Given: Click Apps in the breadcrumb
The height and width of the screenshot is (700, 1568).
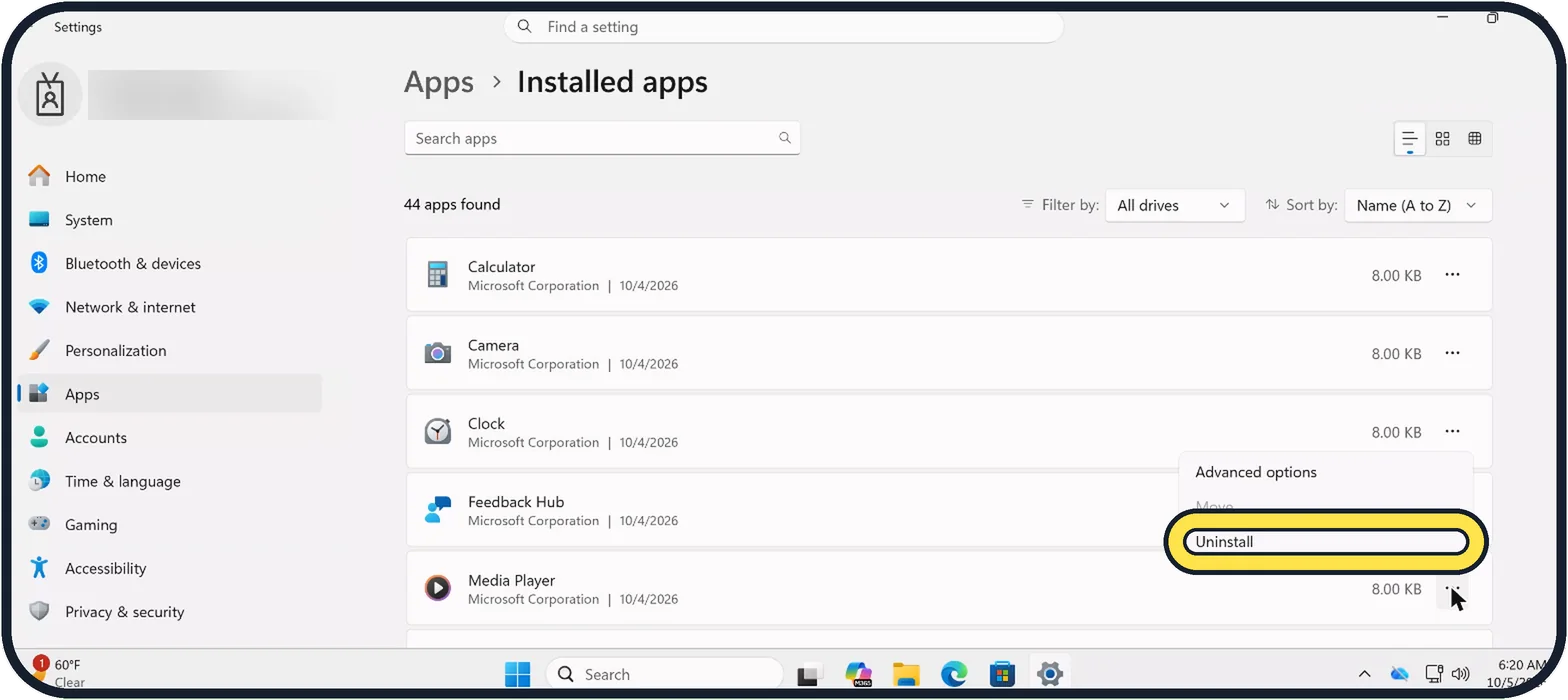Looking at the screenshot, I should click(439, 82).
